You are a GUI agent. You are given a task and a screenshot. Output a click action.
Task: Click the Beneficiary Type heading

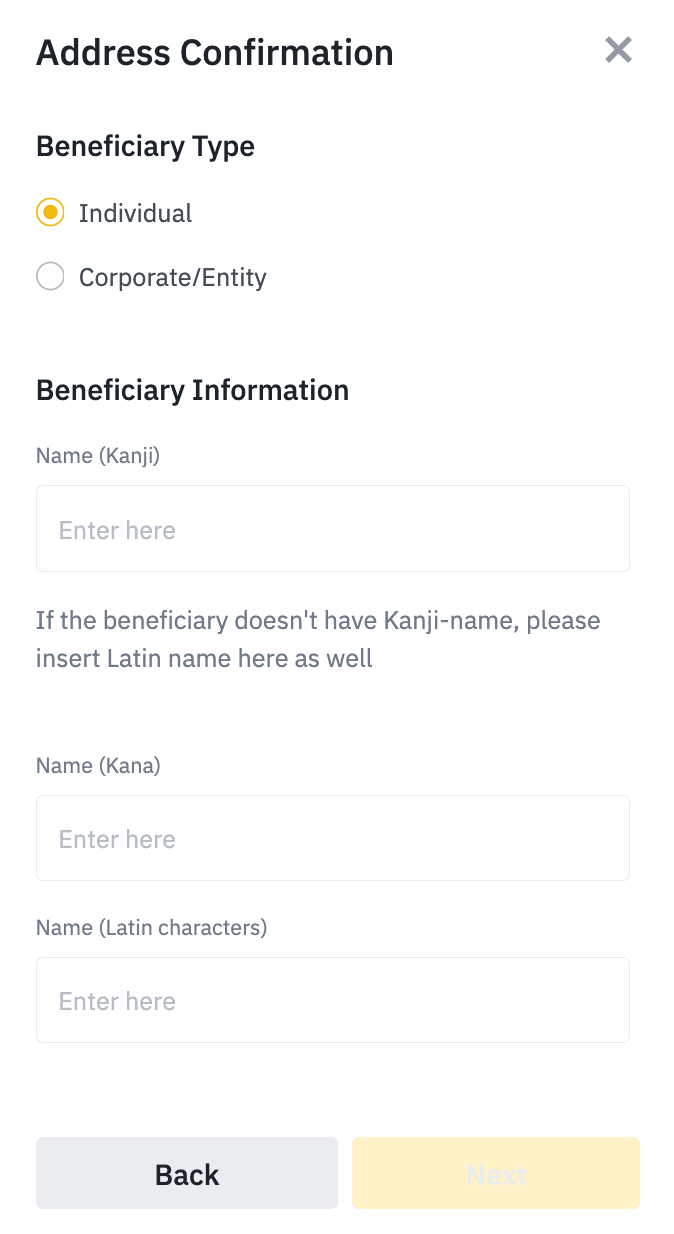tap(145, 146)
